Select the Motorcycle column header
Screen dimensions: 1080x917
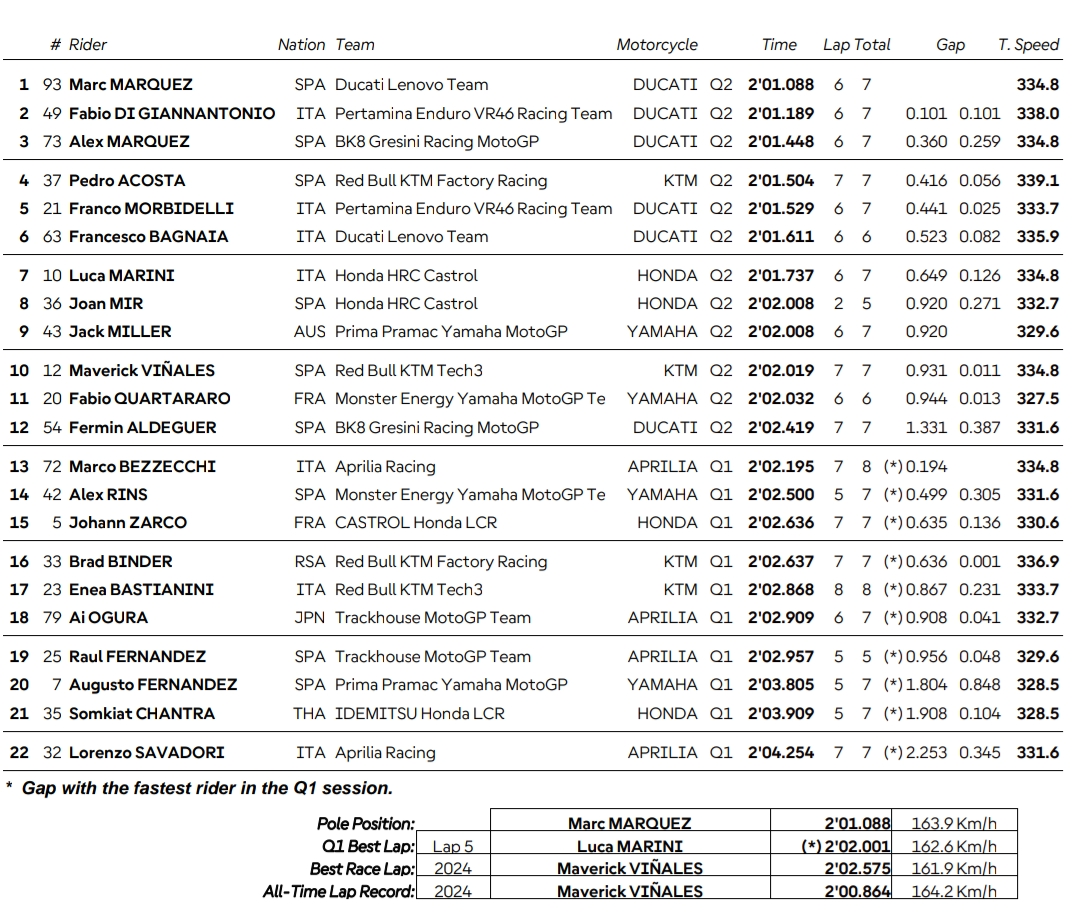point(657,45)
